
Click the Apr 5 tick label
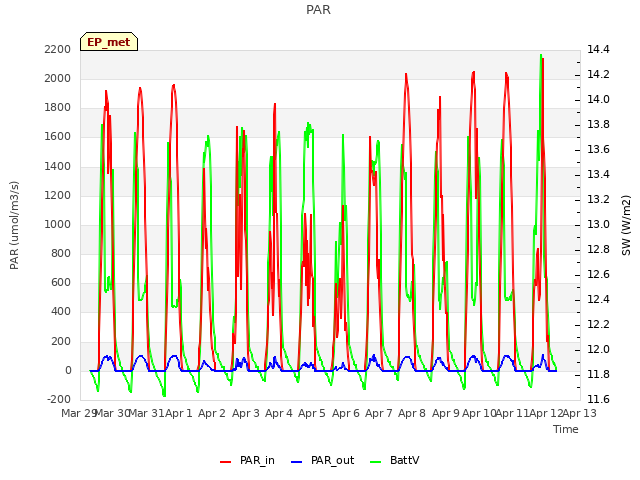click(x=312, y=413)
